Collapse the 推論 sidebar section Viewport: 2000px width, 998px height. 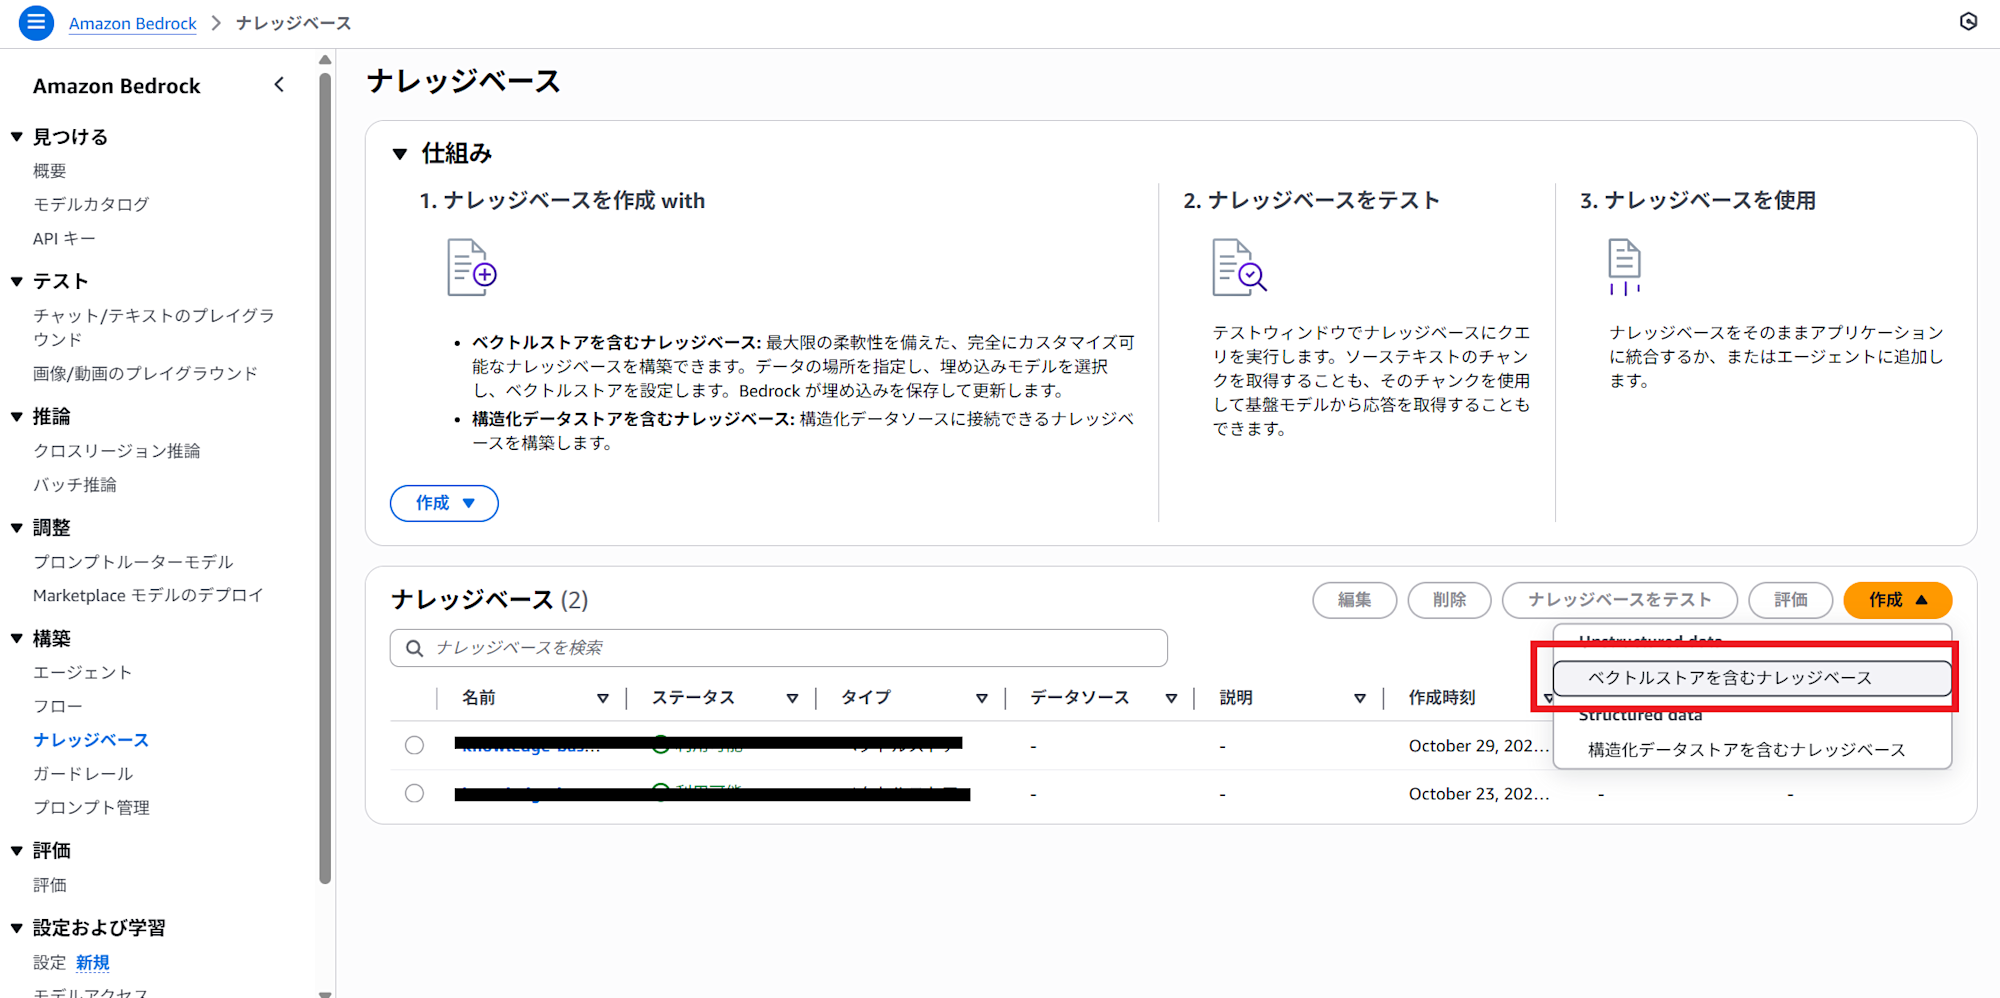(16, 417)
